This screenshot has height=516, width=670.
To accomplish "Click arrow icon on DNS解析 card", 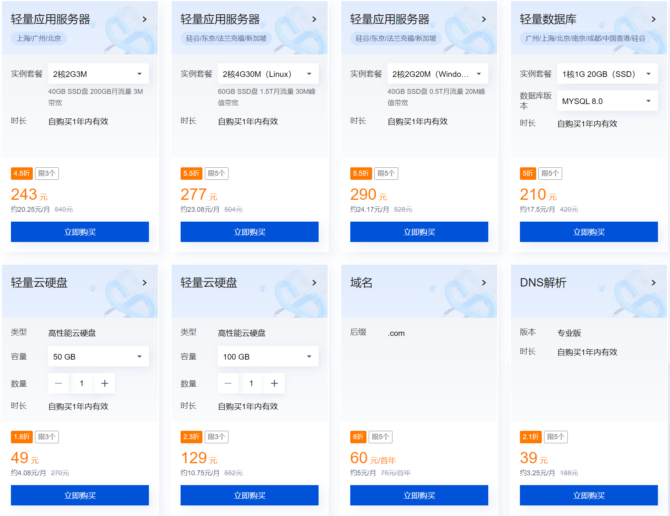I will click(654, 283).
